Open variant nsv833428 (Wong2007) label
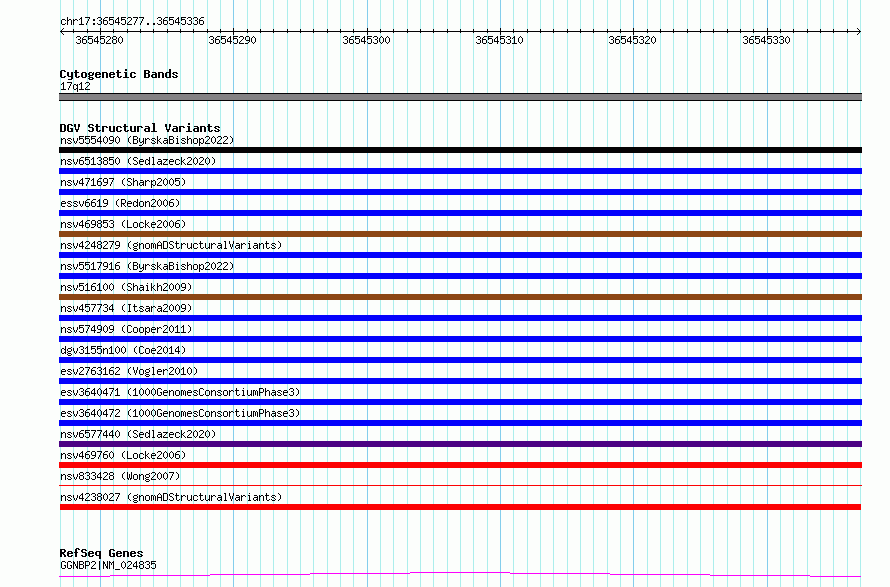 point(120,476)
